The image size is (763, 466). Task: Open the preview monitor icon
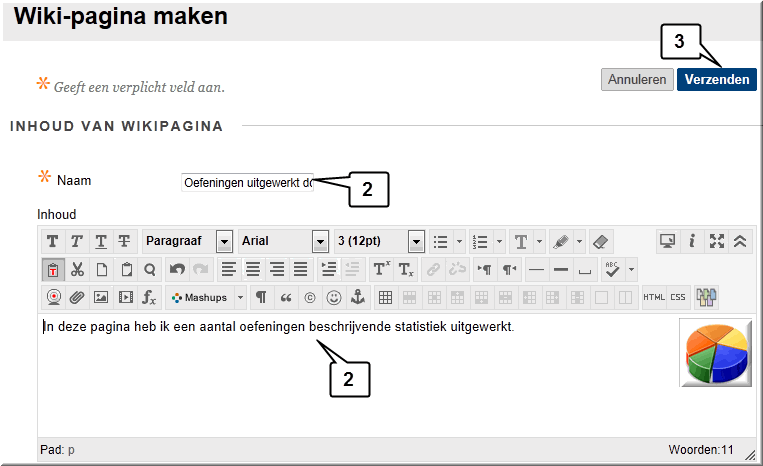click(667, 241)
